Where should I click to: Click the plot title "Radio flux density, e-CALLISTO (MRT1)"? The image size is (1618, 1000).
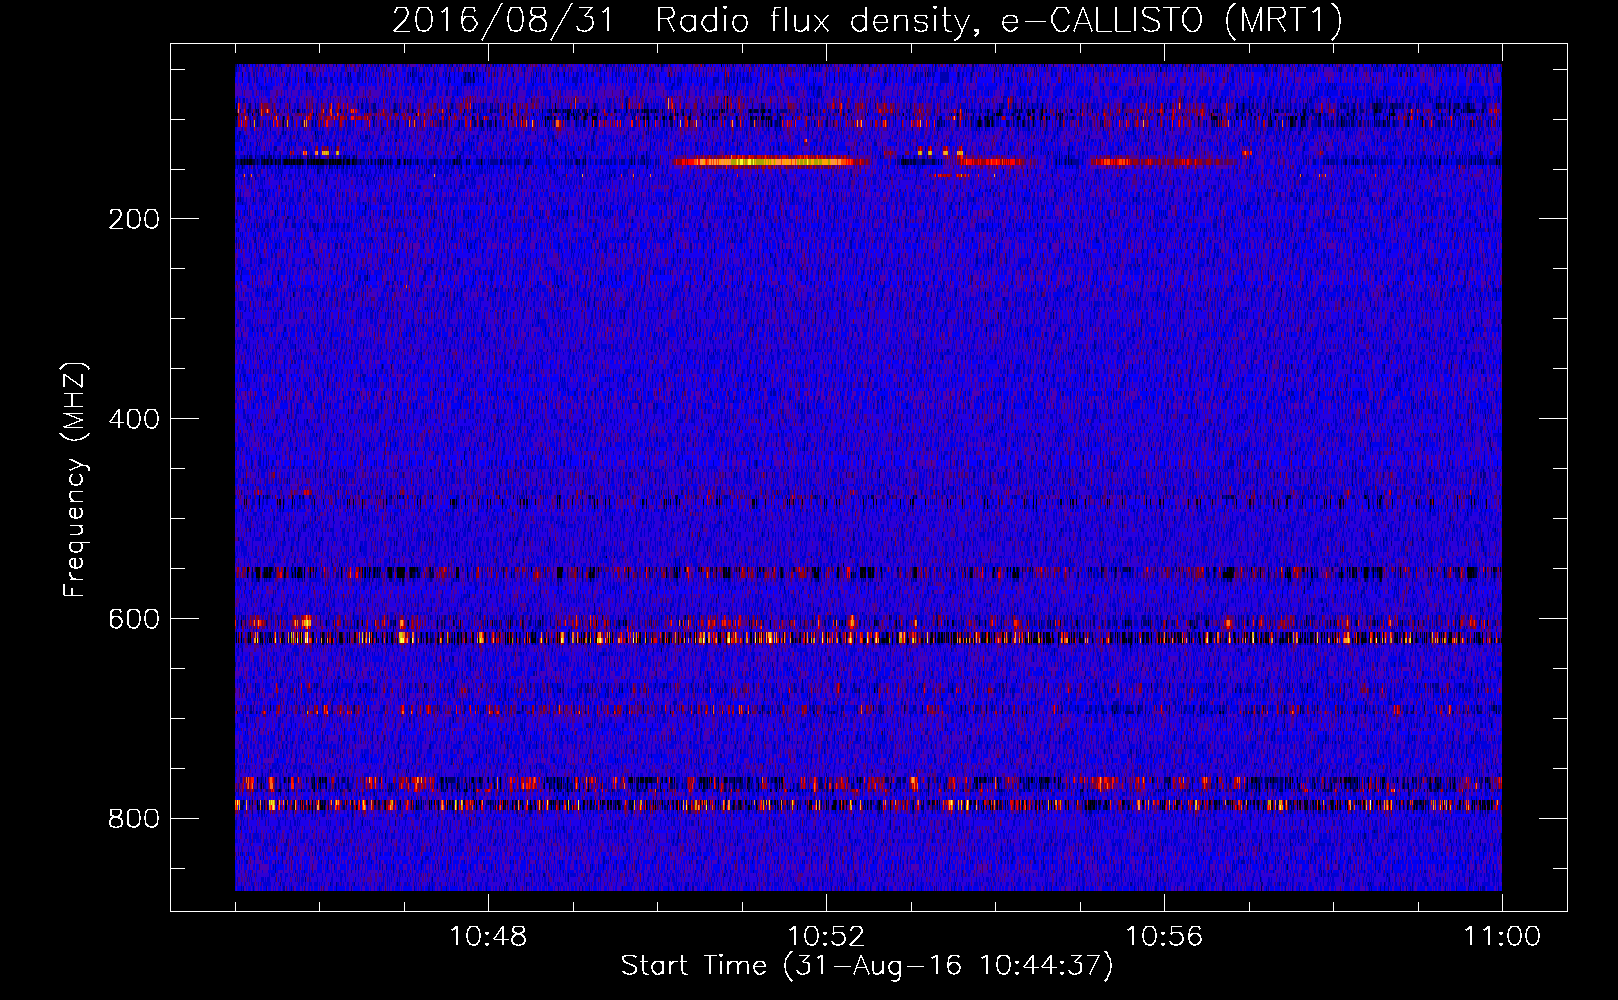pos(999,20)
